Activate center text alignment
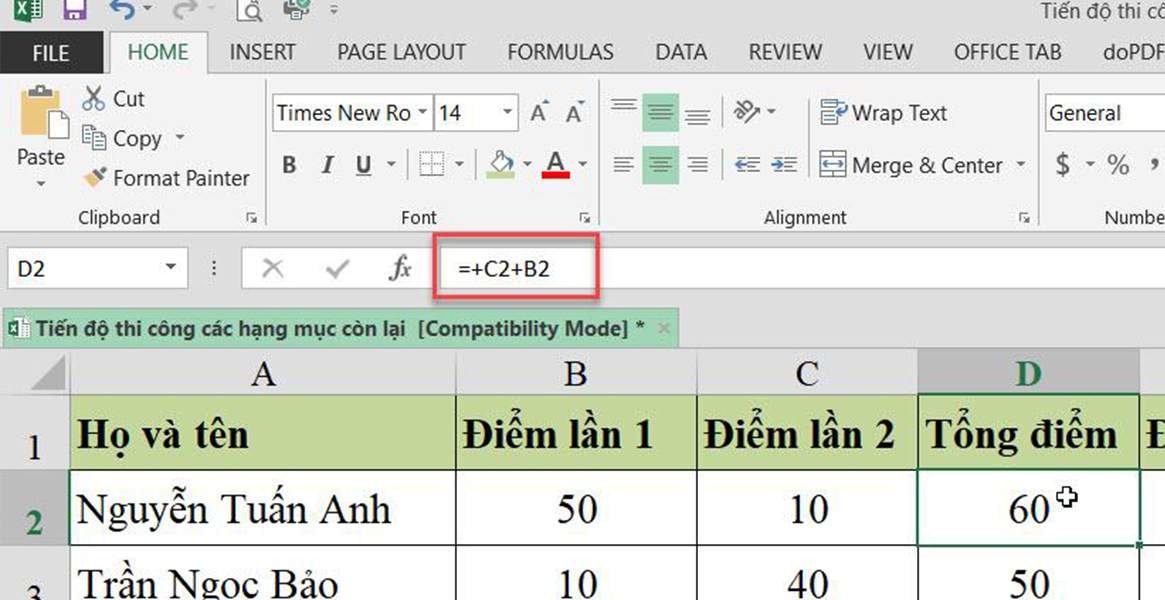 [659, 165]
